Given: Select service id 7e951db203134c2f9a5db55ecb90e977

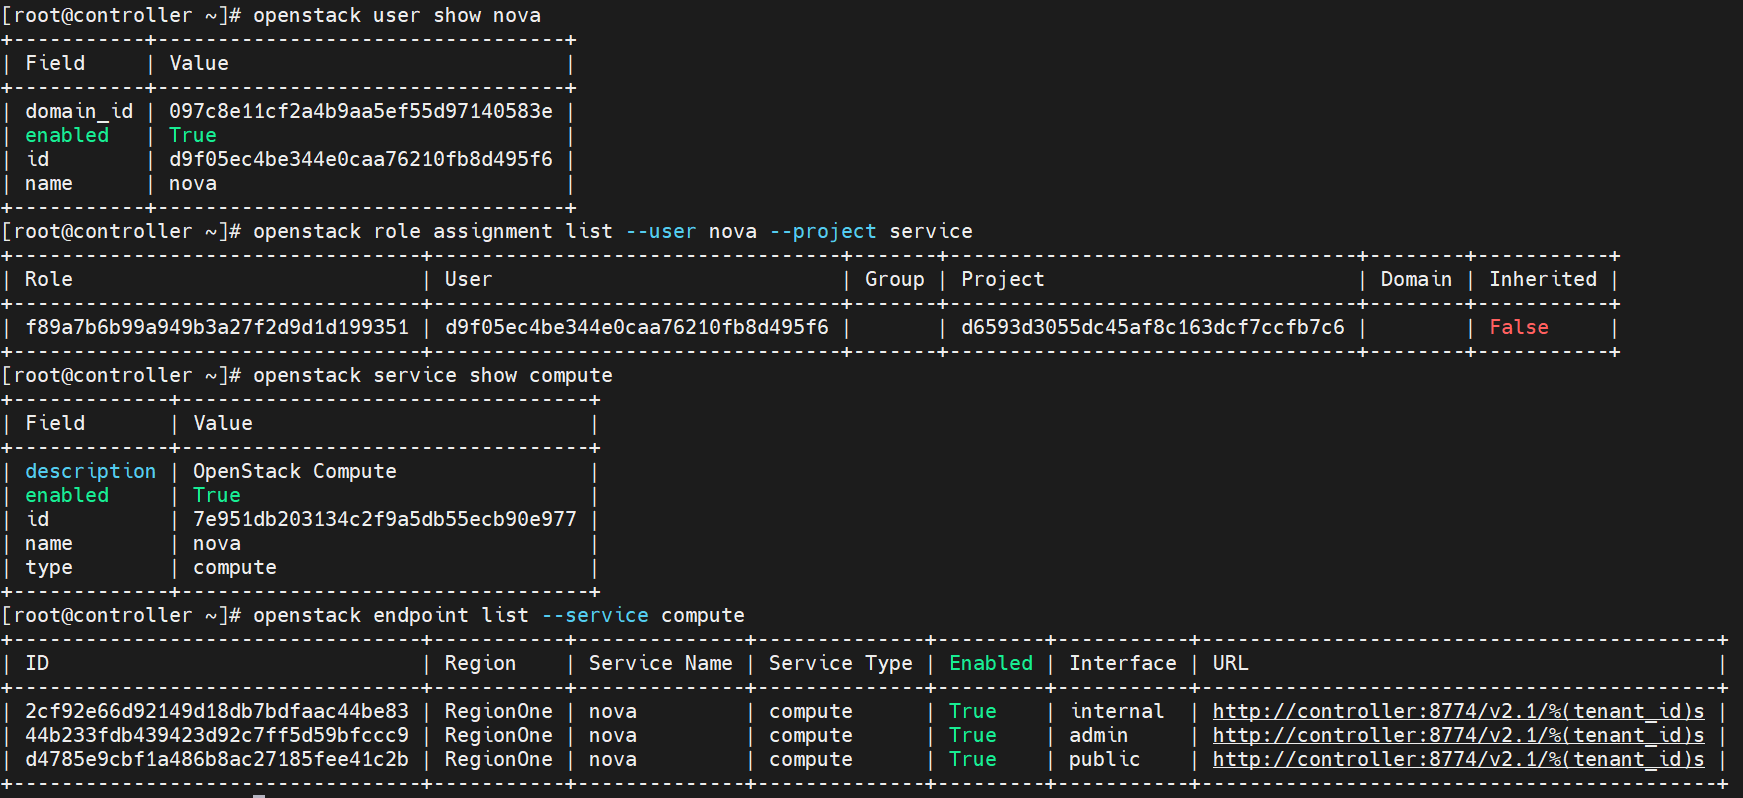Looking at the screenshot, I should pyautogui.click(x=385, y=519).
